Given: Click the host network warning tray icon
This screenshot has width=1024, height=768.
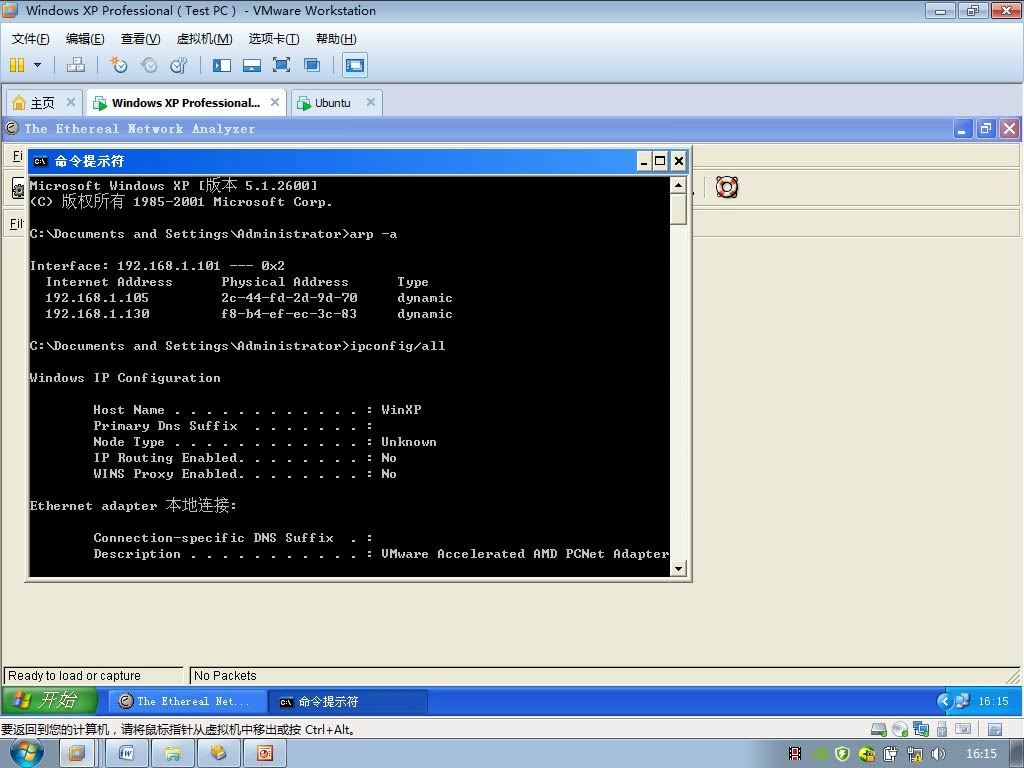Looking at the screenshot, I should click(914, 754).
